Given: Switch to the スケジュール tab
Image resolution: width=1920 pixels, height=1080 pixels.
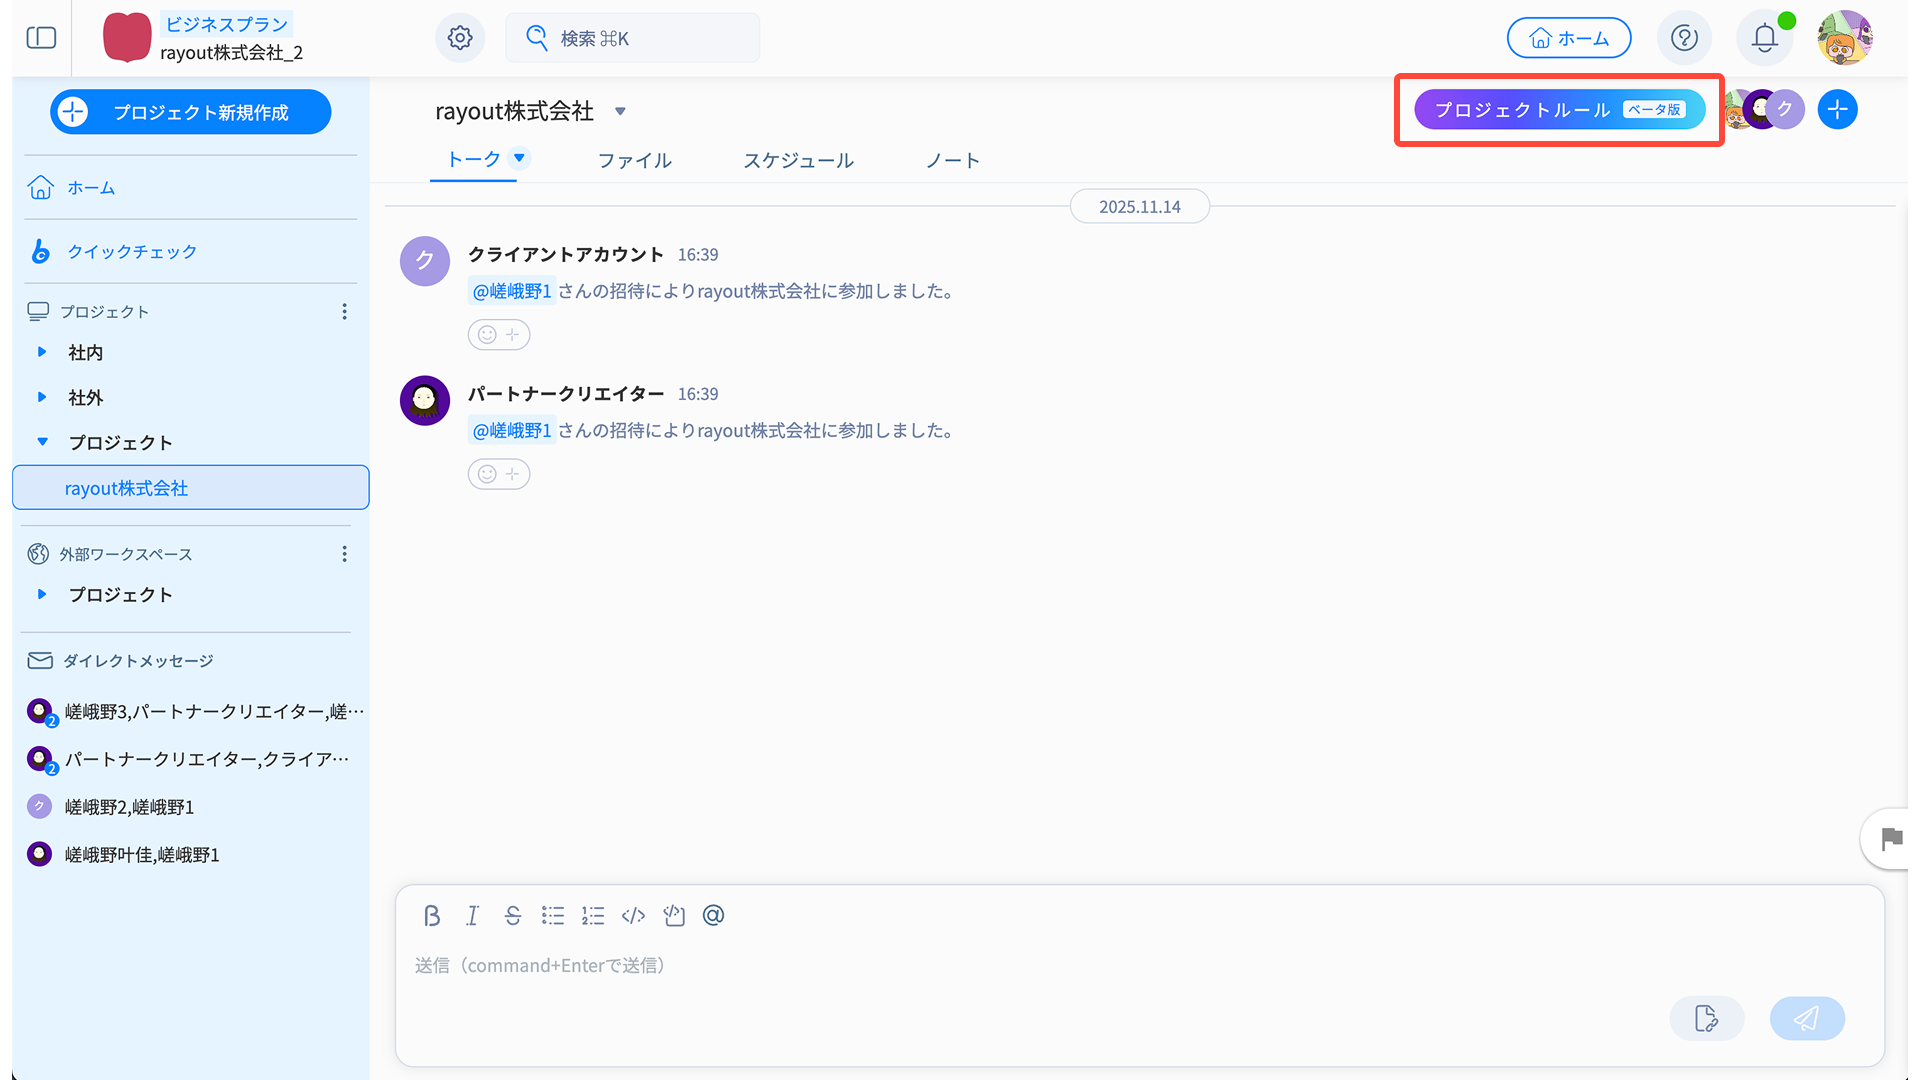Looking at the screenshot, I should 798,160.
